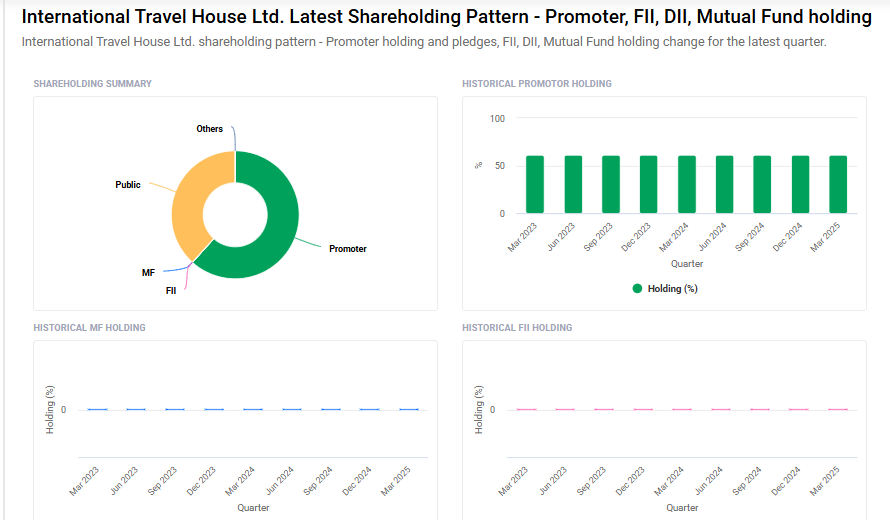Click Mar 2023 marker in FII holding chart
Image resolution: width=890 pixels, height=520 pixels.
[526, 409]
